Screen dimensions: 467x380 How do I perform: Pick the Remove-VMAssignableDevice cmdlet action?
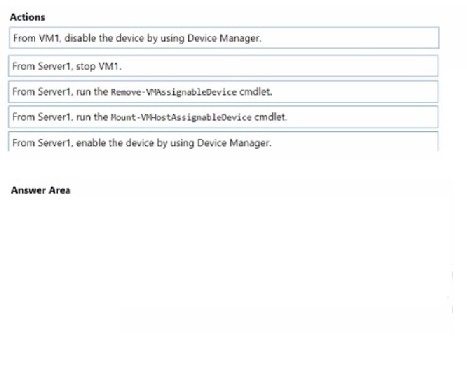(x=223, y=92)
